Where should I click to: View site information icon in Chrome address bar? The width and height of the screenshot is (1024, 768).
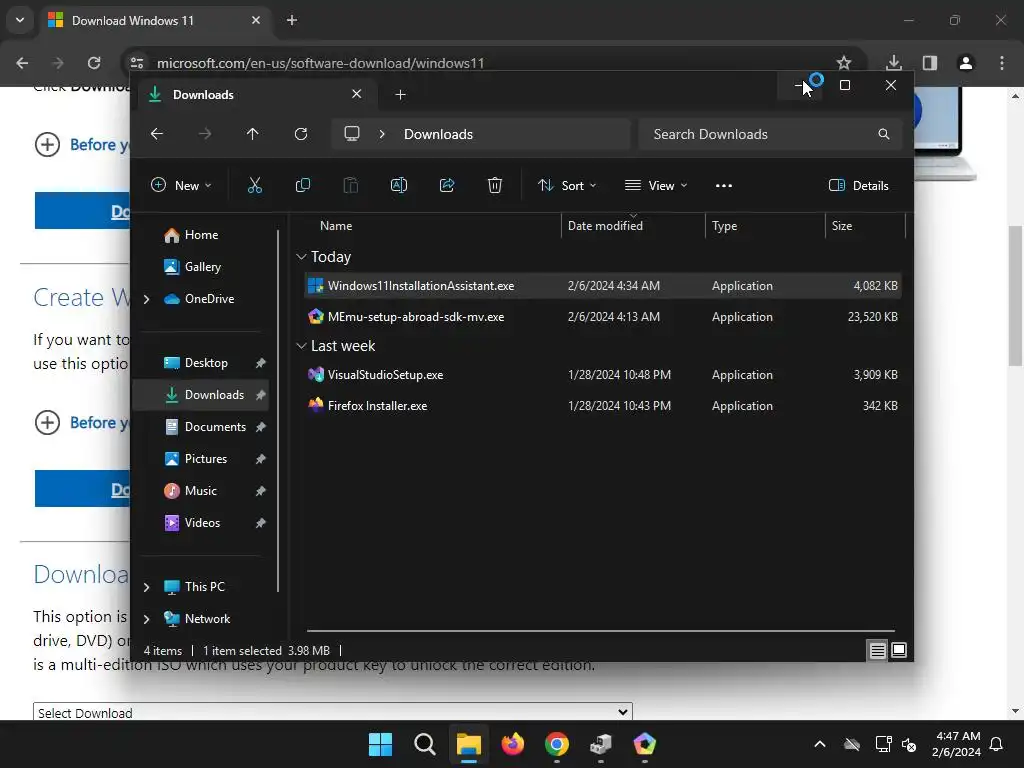click(136, 63)
